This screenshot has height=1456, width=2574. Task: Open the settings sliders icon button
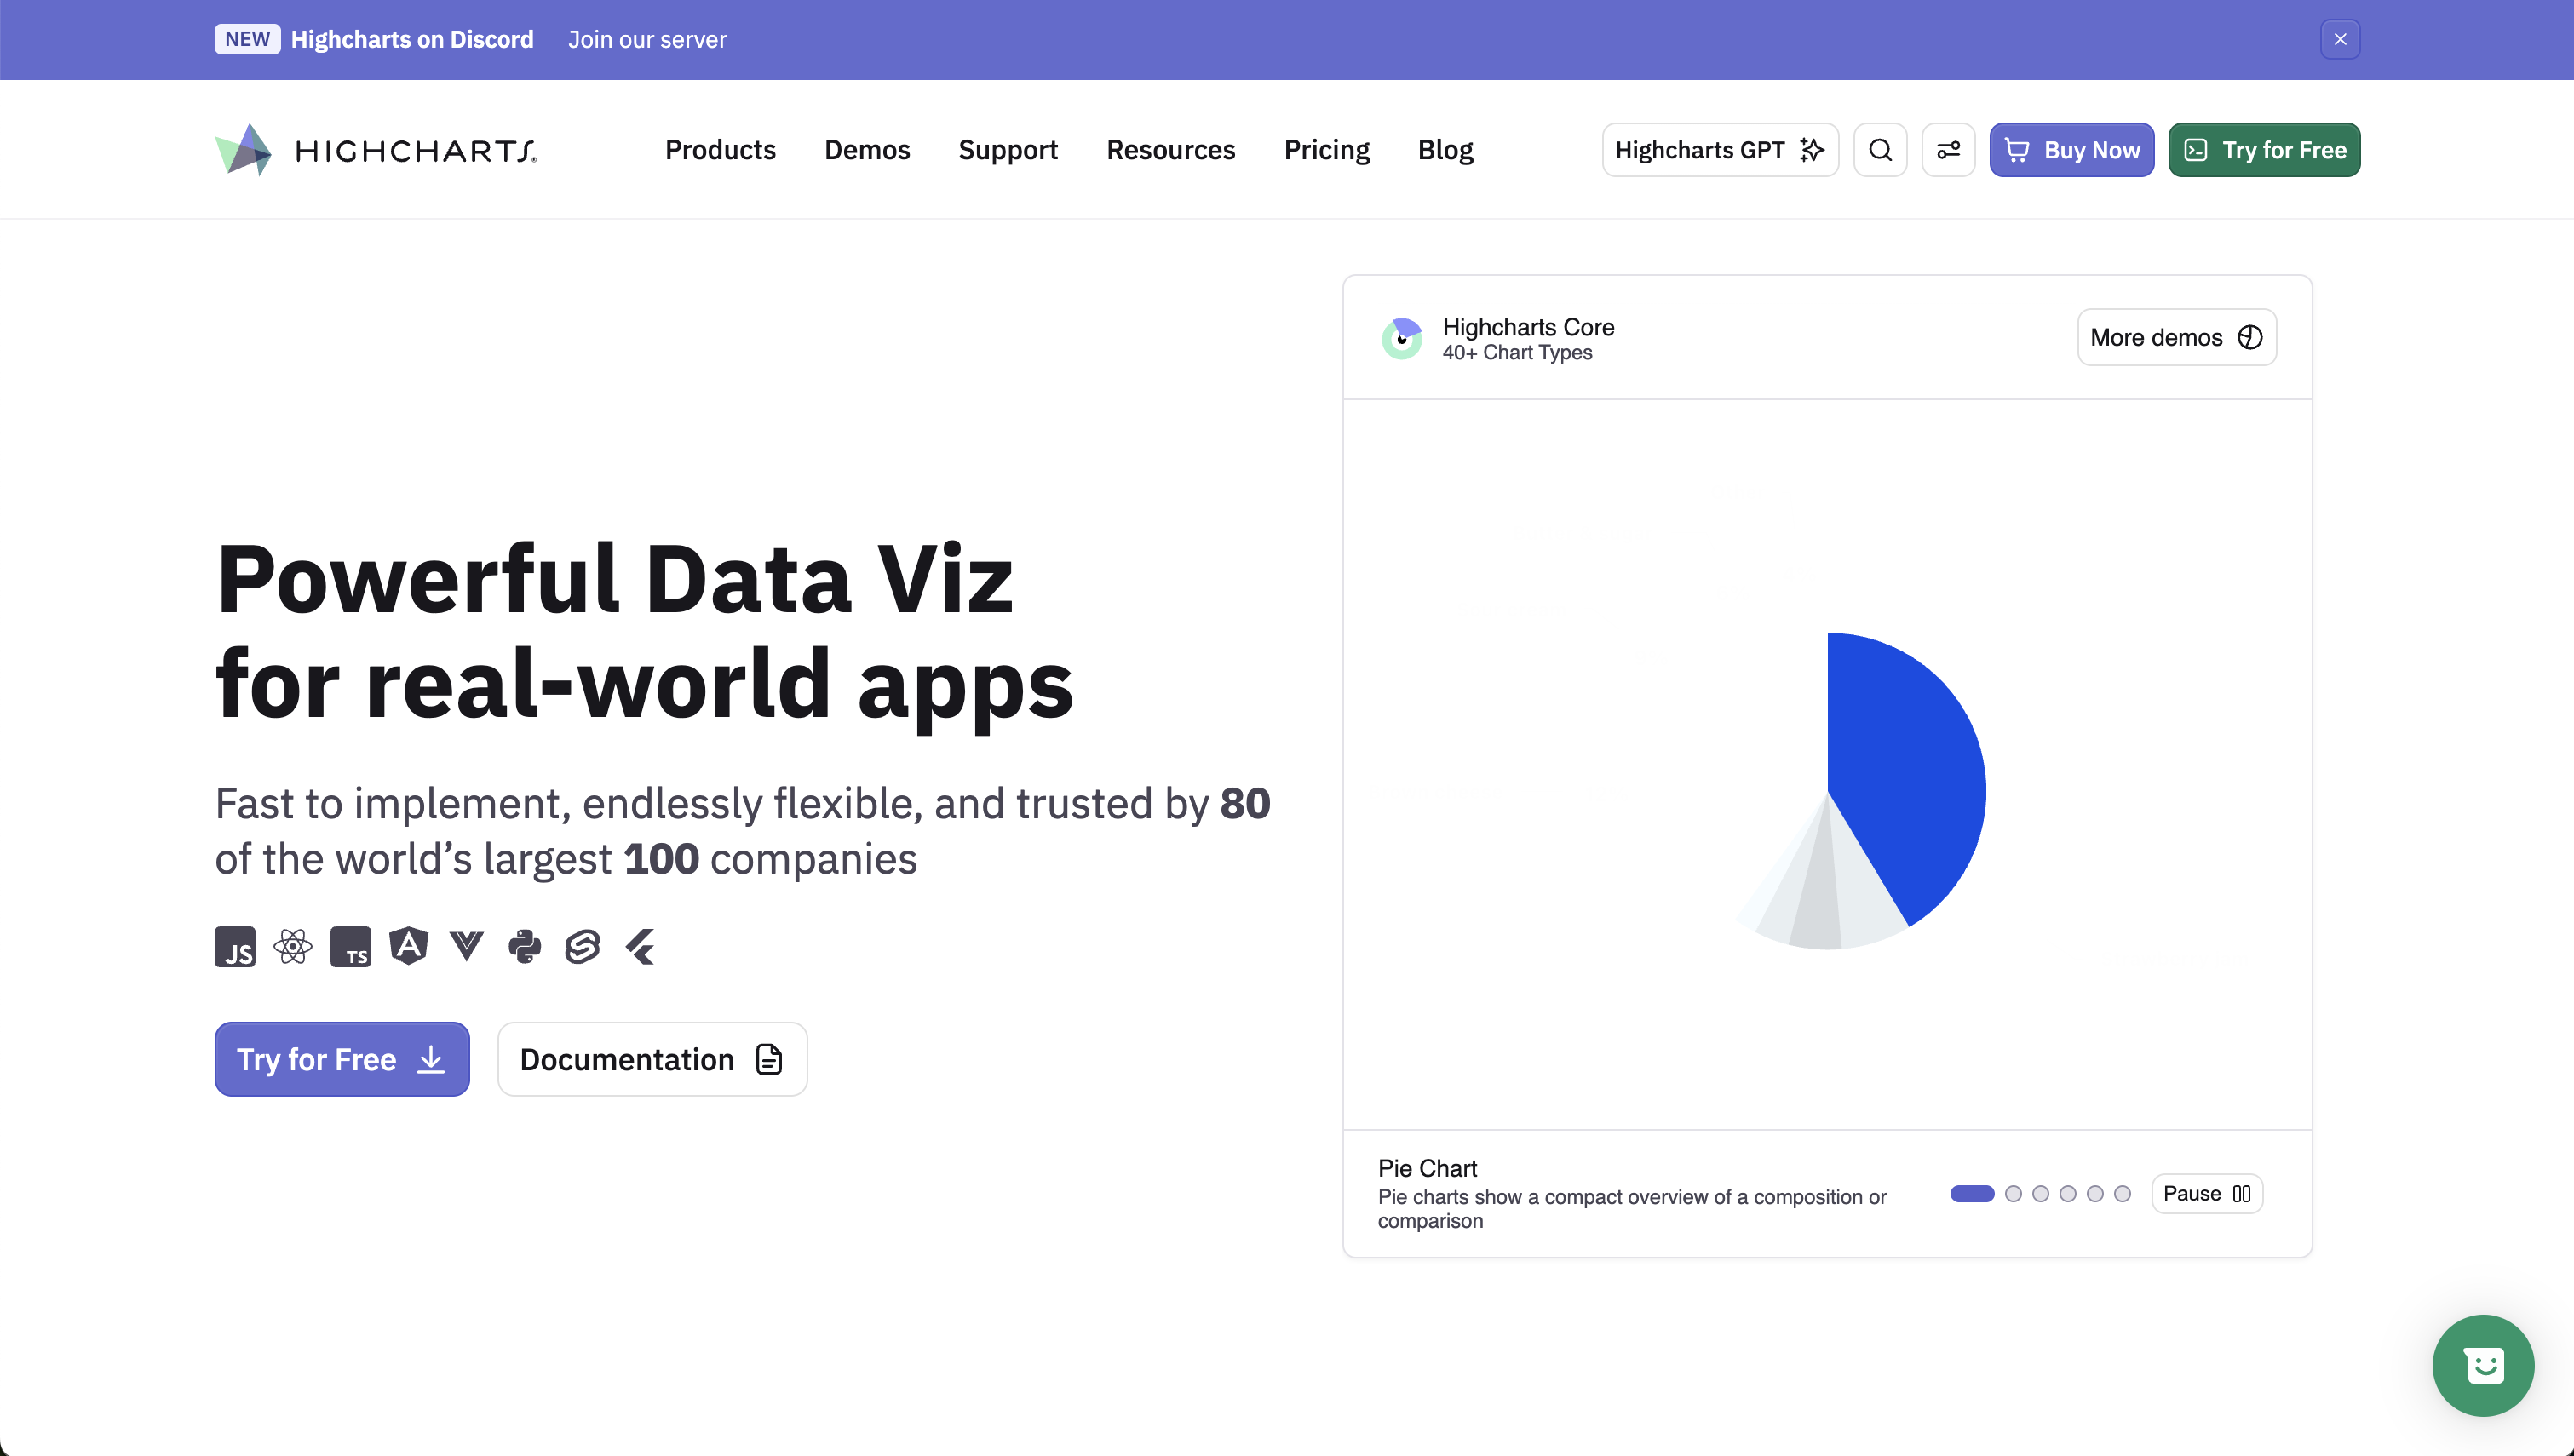point(1948,150)
